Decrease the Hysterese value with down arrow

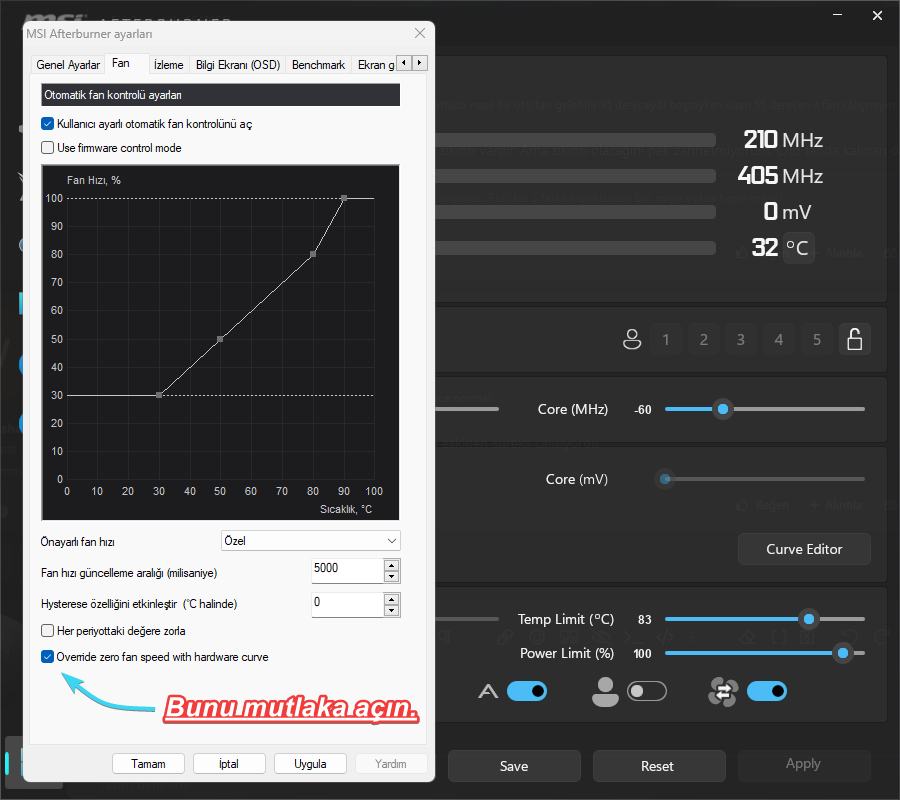pyautogui.click(x=391, y=611)
